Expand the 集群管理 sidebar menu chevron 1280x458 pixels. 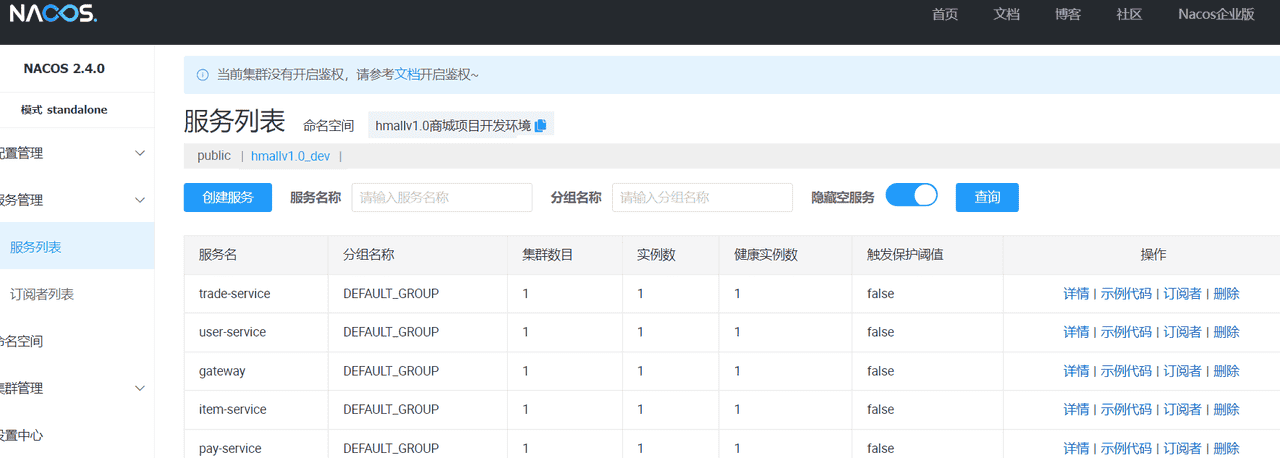140,388
